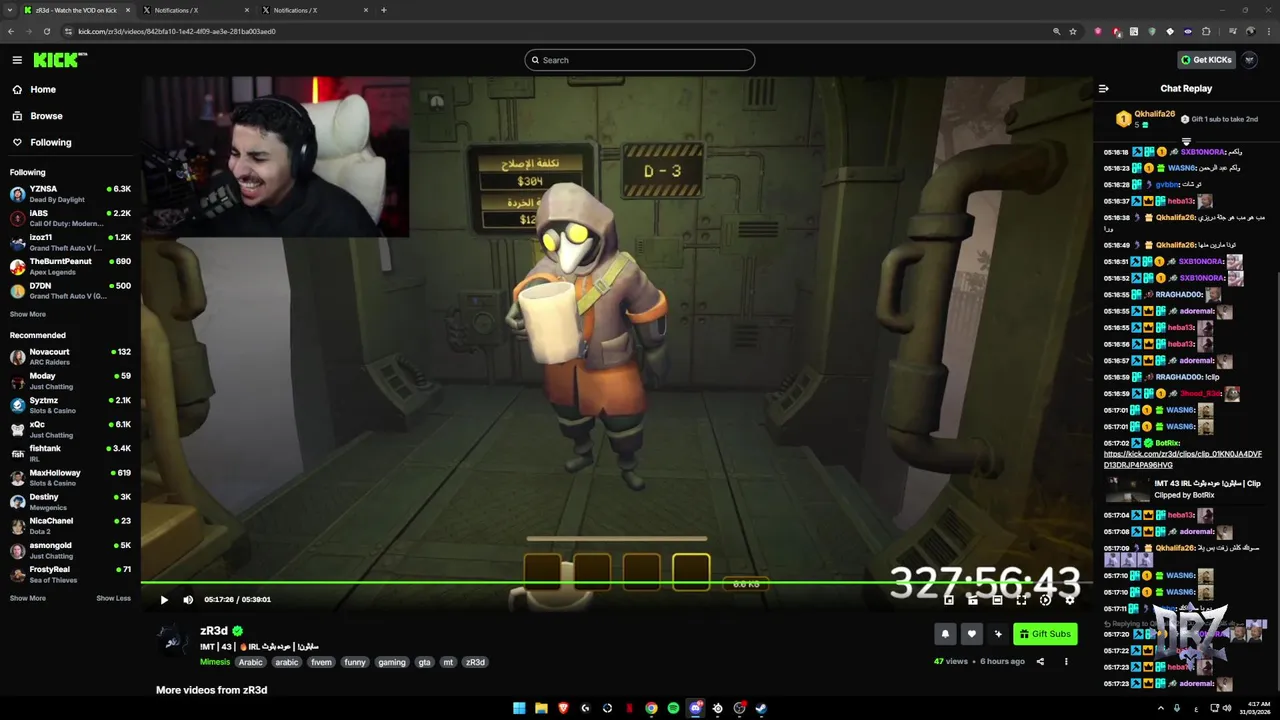This screenshot has width=1280, height=720.
Task: Click the Kick search field
Action: pyautogui.click(x=639, y=60)
